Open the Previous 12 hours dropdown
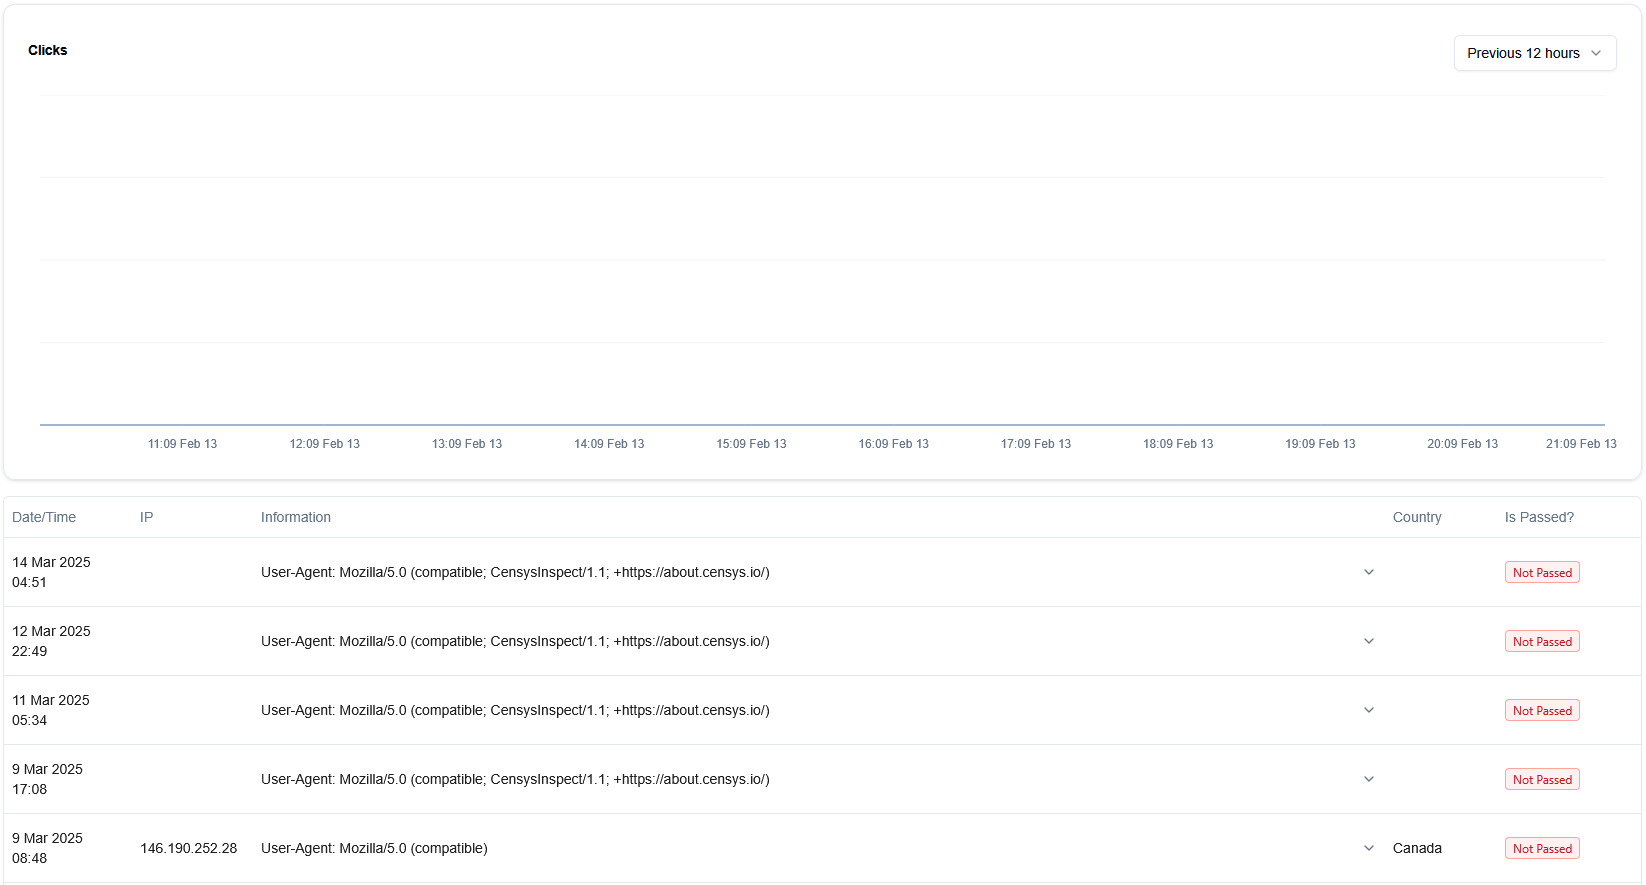 (1534, 53)
